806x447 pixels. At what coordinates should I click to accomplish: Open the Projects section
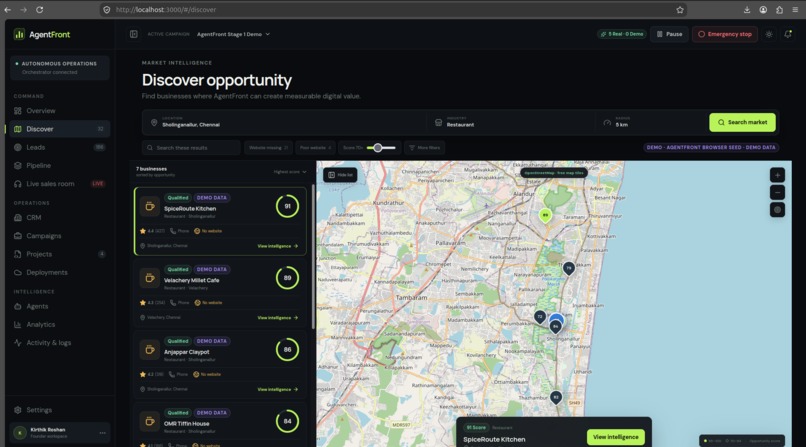tap(60, 254)
